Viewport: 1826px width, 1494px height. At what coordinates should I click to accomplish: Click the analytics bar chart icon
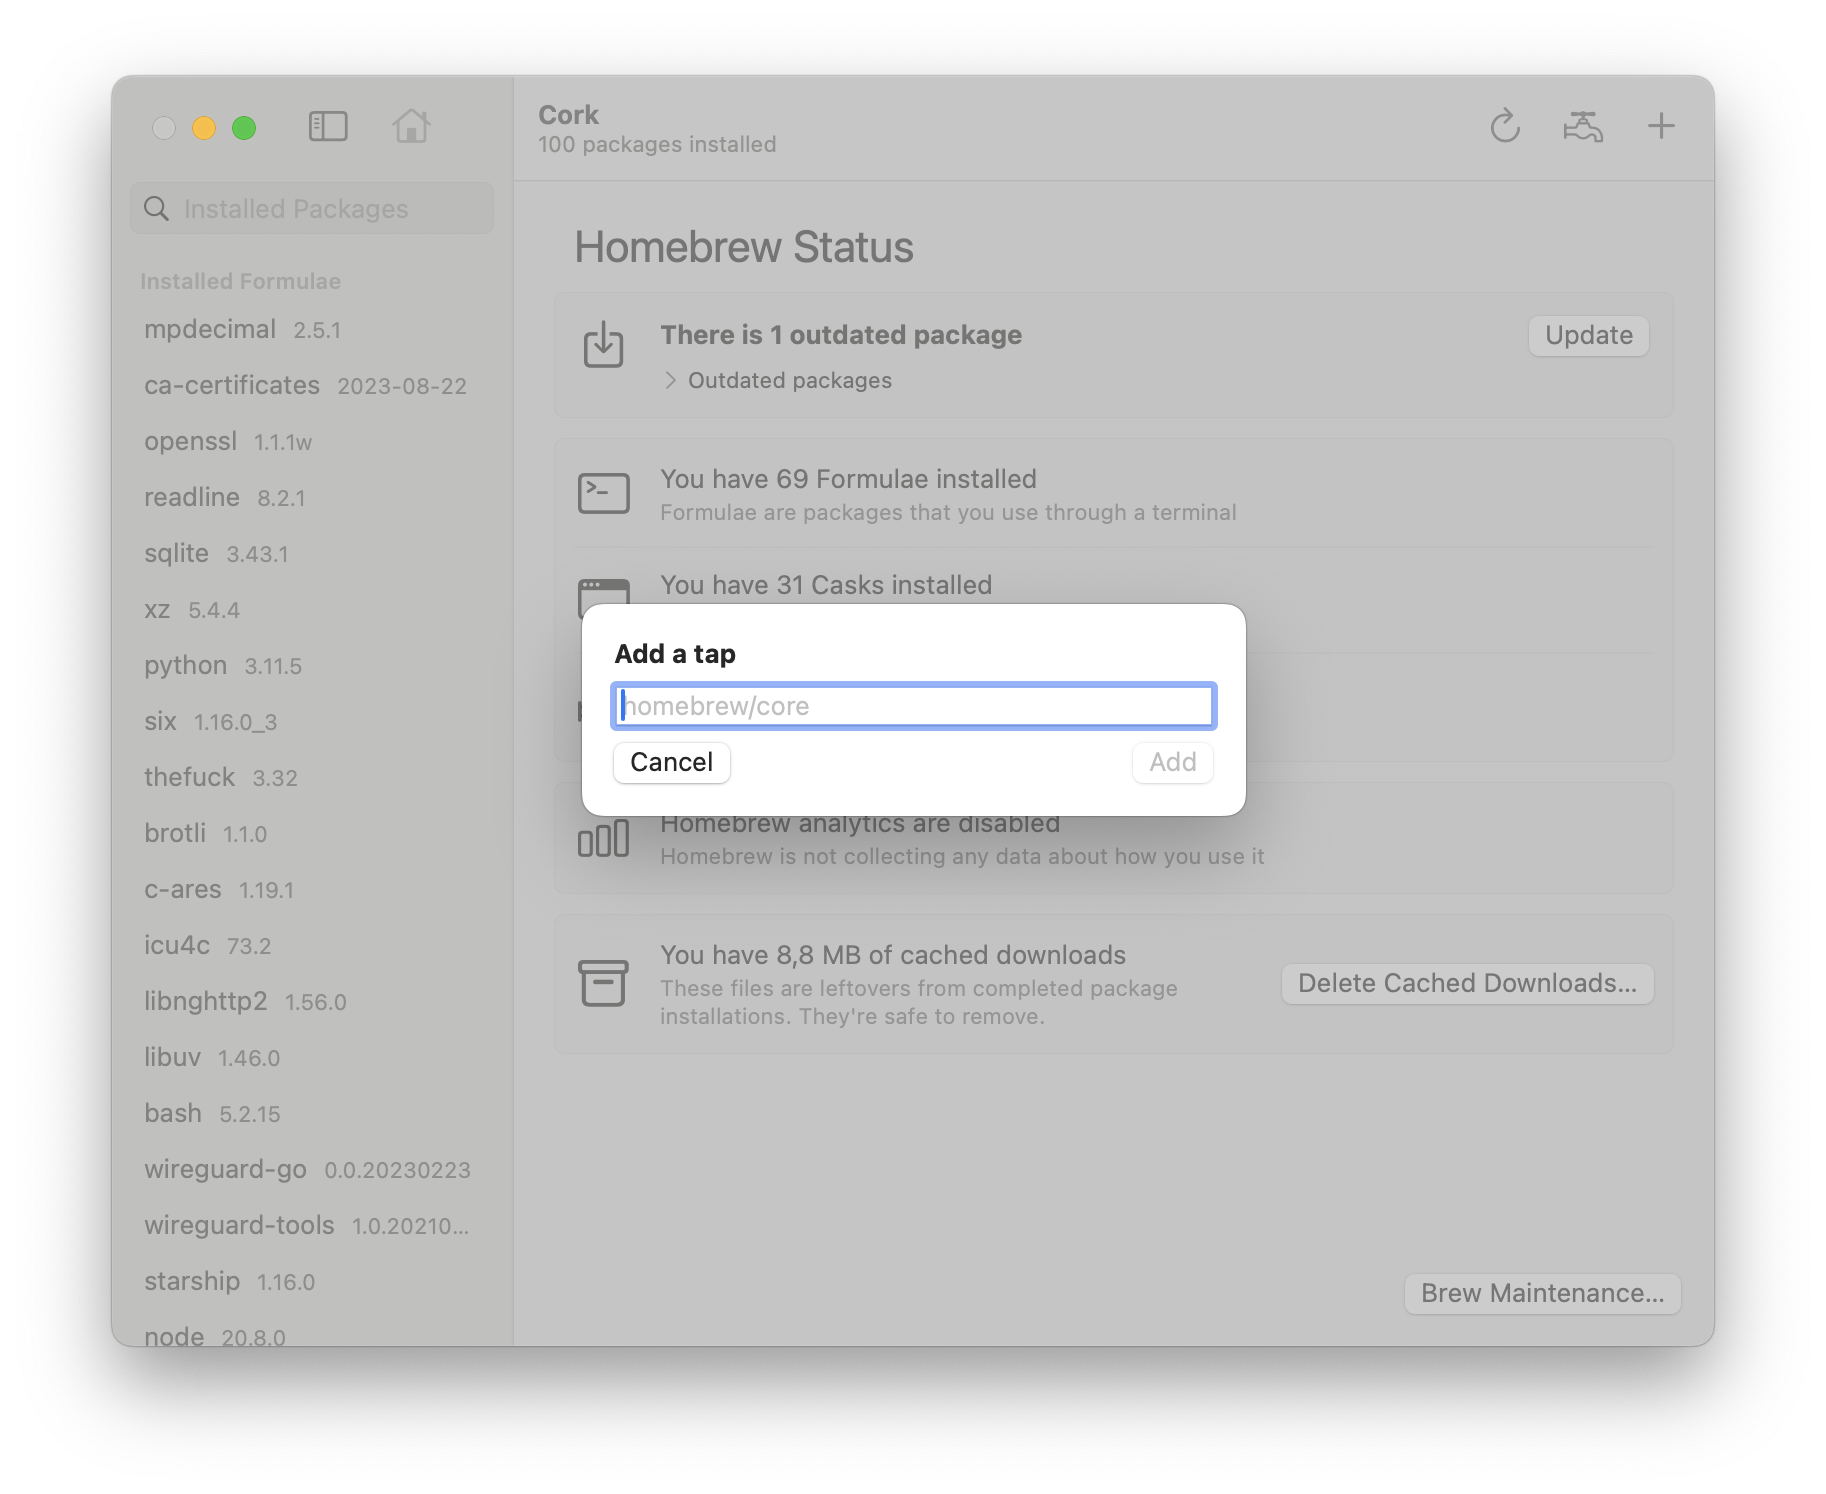(x=604, y=838)
